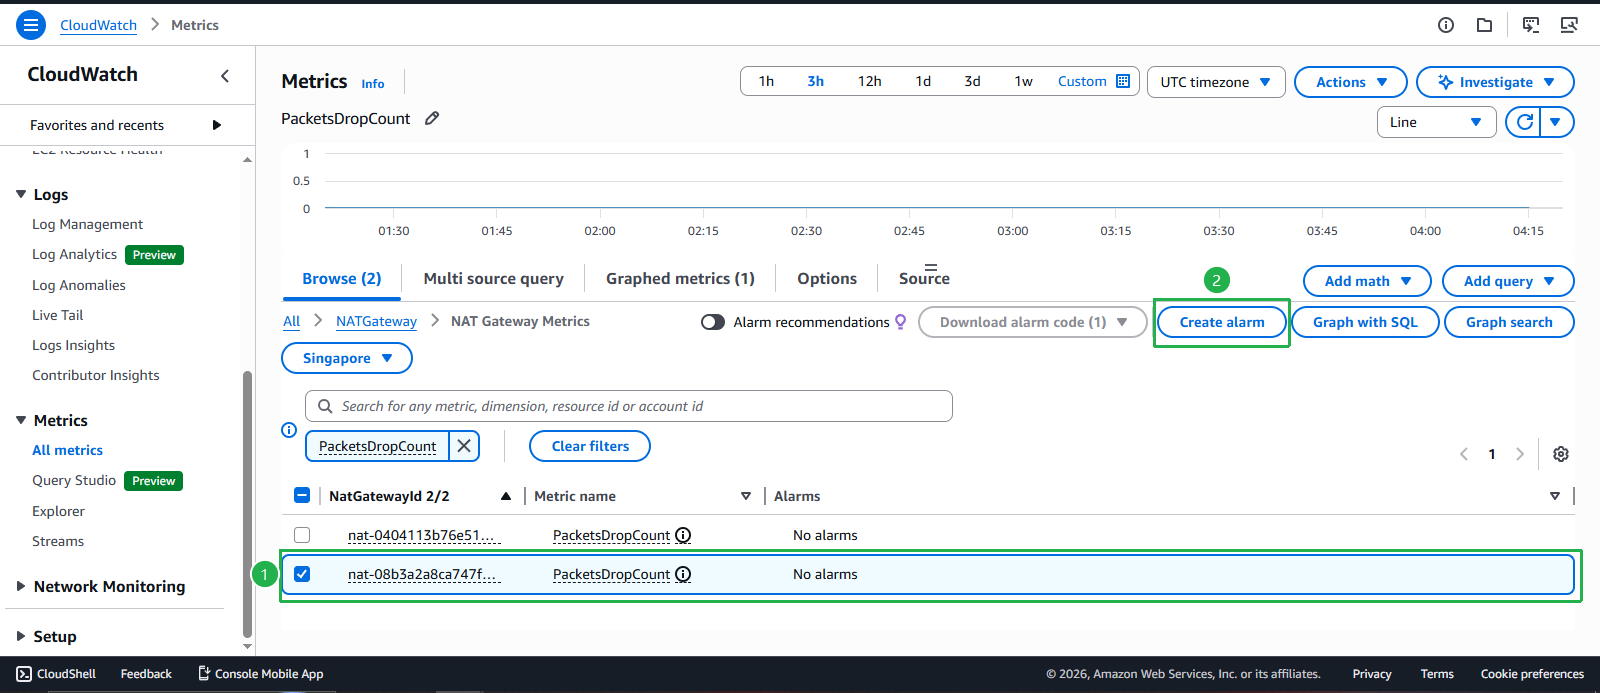Expand the Network Monitoring section
This screenshot has height=693, width=1600.
(21, 586)
